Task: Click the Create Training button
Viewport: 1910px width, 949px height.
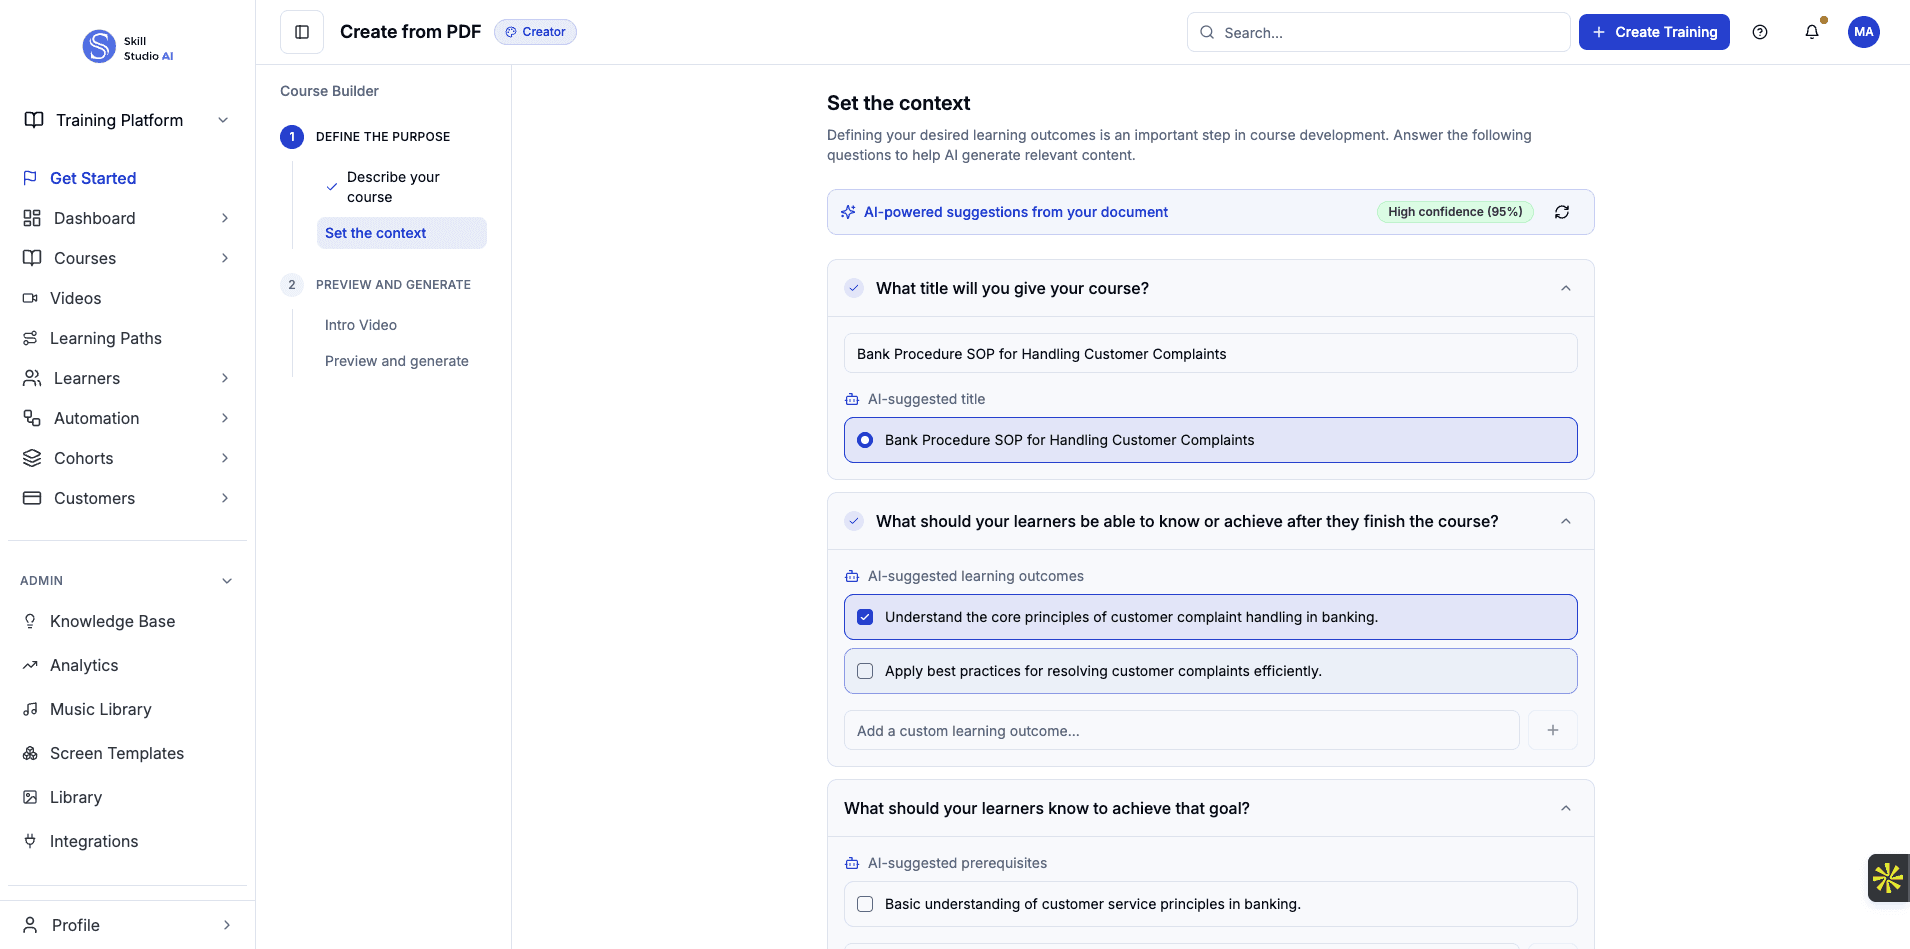Action: [x=1653, y=32]
